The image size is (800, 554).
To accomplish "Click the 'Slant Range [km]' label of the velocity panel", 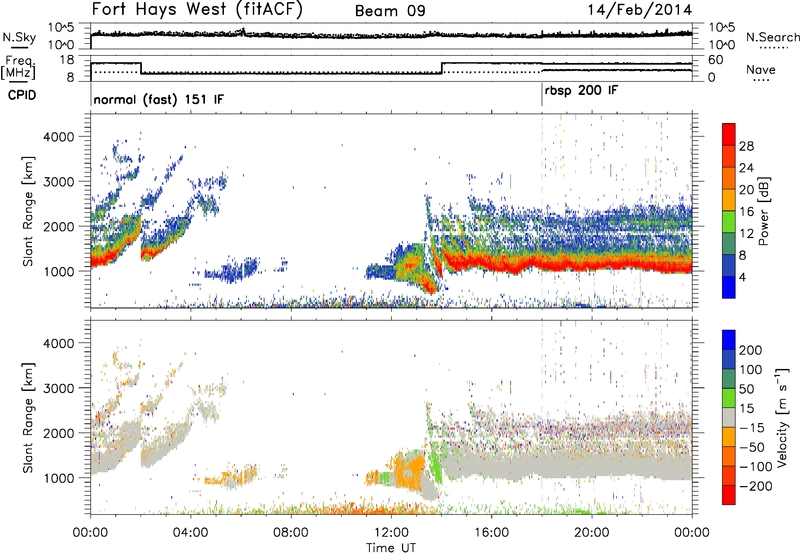I will click(x=28, y=418).
